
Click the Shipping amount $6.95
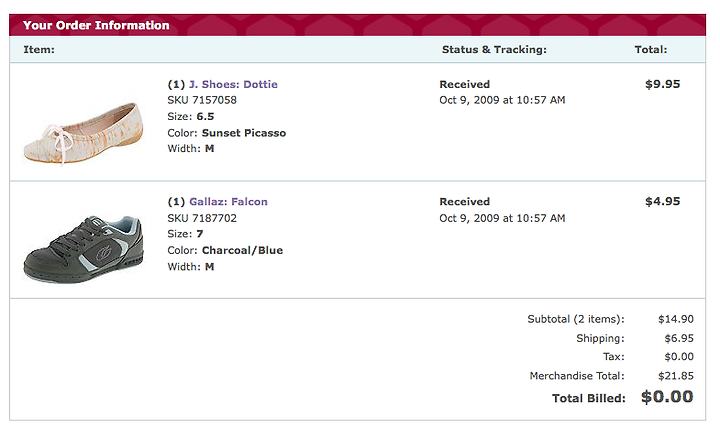click(x=679, y=338)
